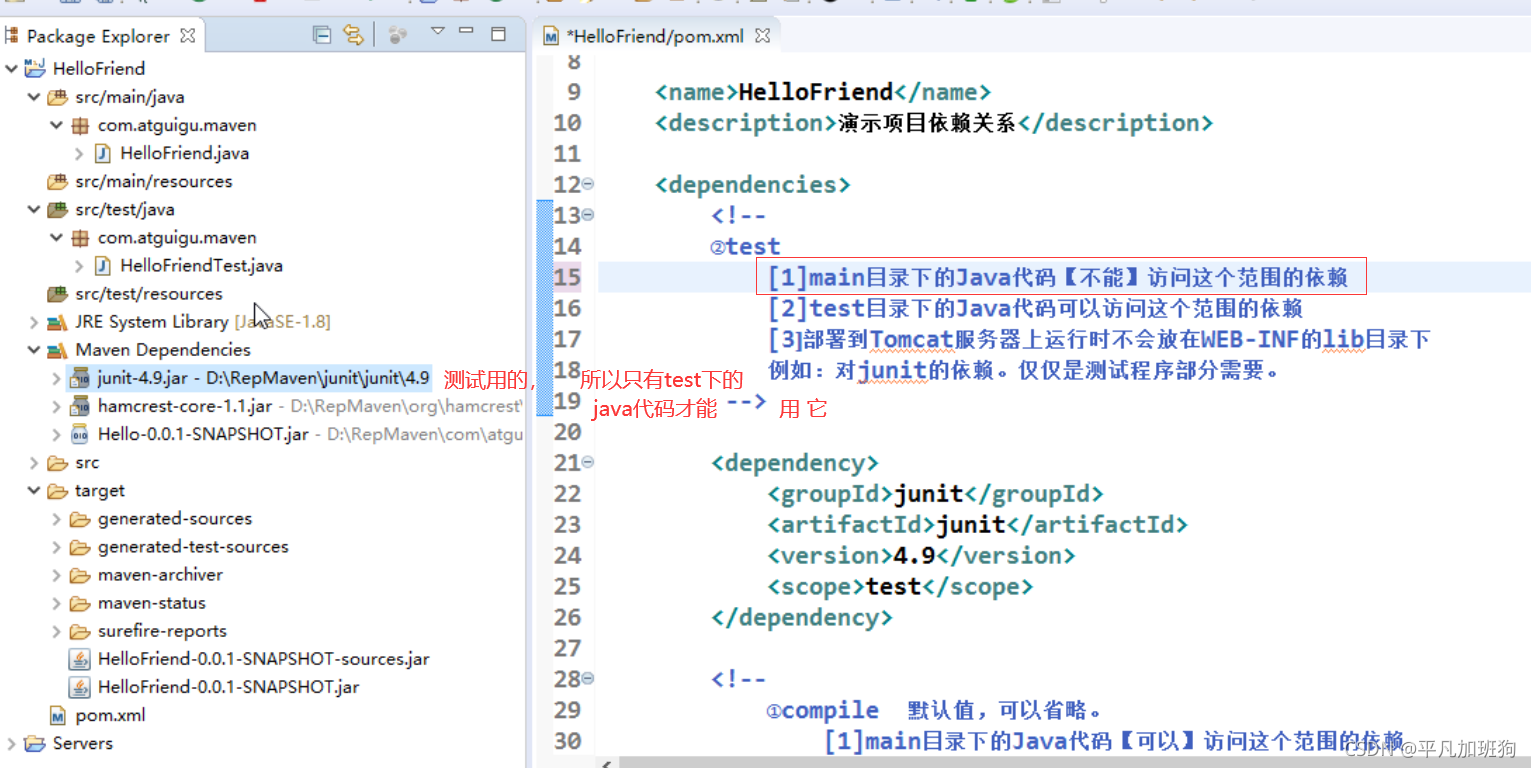This screenshot has width=1531, height=768.
Task: Click pom.xml file icon in tree
Action: [x=58, y=715]
